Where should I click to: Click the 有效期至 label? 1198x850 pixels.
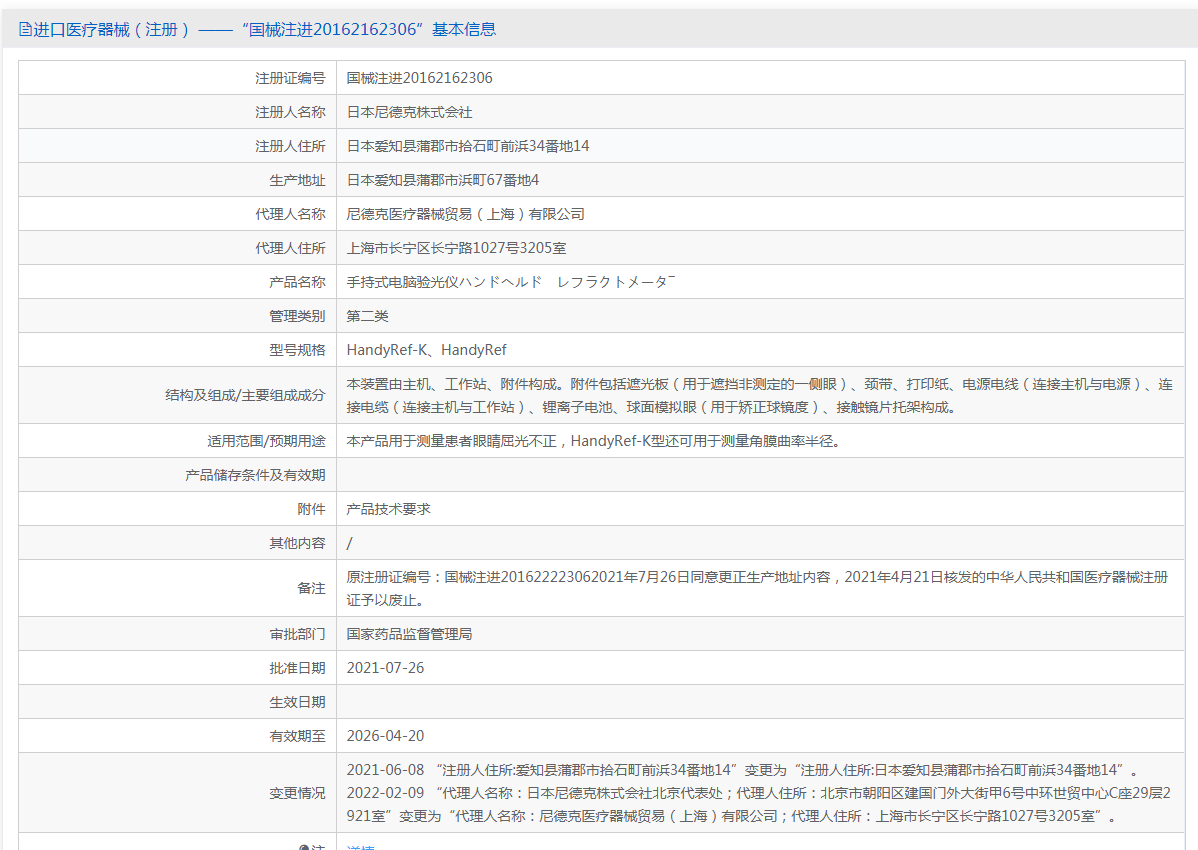297,736
